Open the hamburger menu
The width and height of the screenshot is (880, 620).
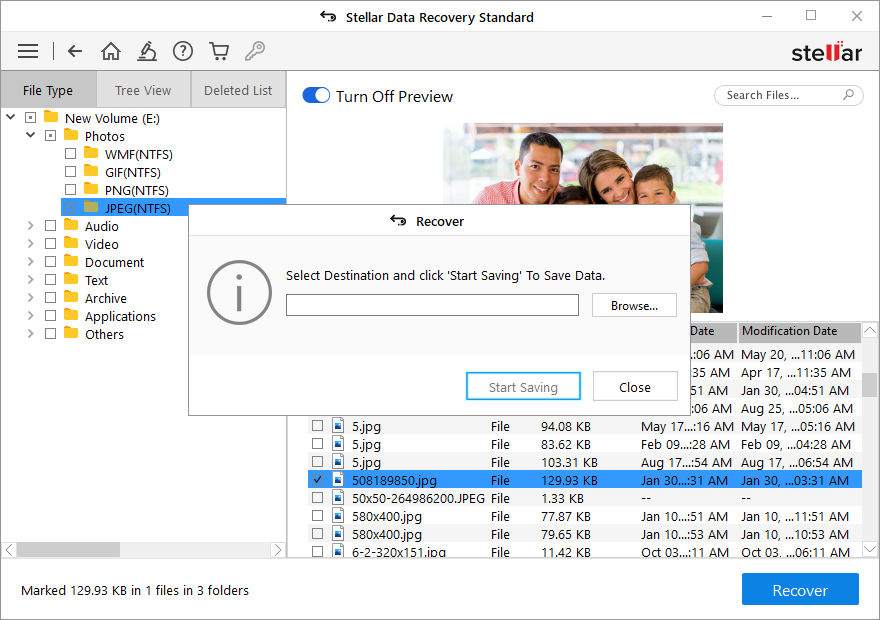click(x=27, y=50)
